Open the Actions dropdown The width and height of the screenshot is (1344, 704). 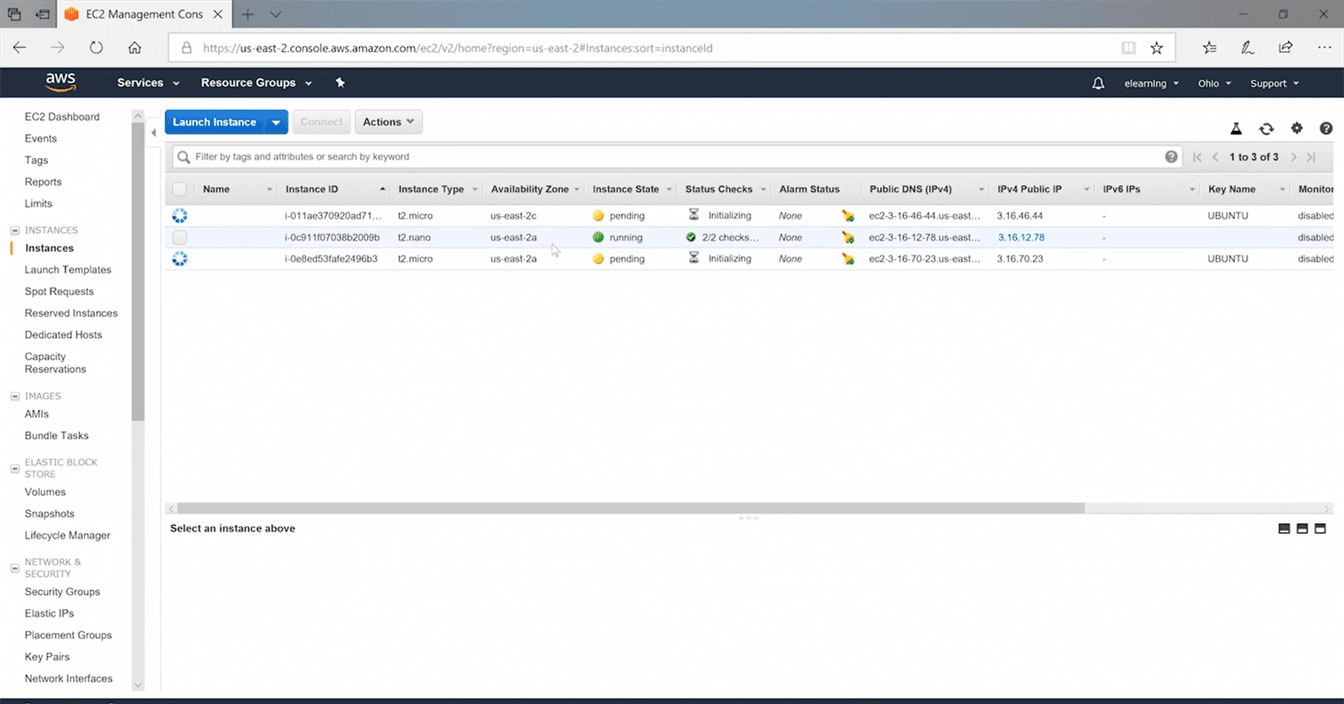coord(388,122)
